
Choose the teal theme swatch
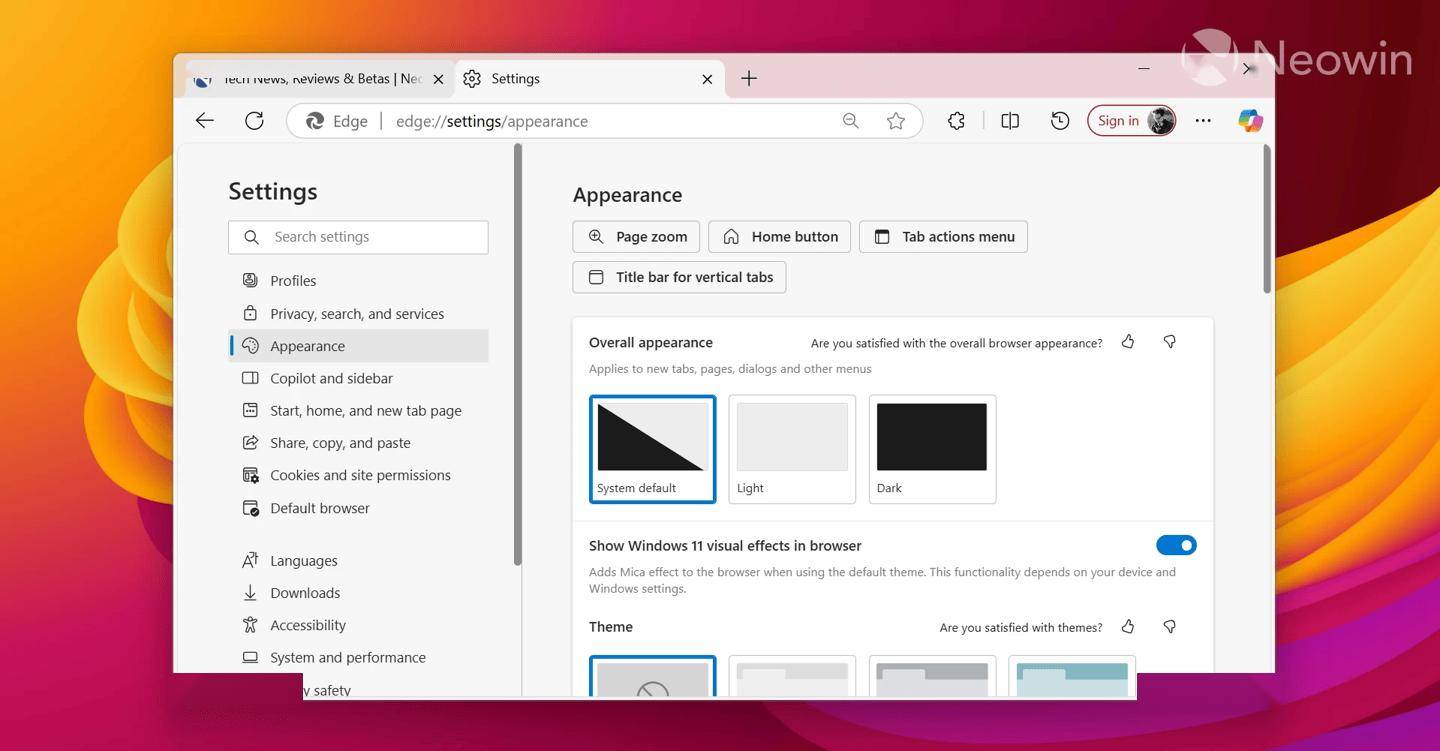coord(1072,677)
